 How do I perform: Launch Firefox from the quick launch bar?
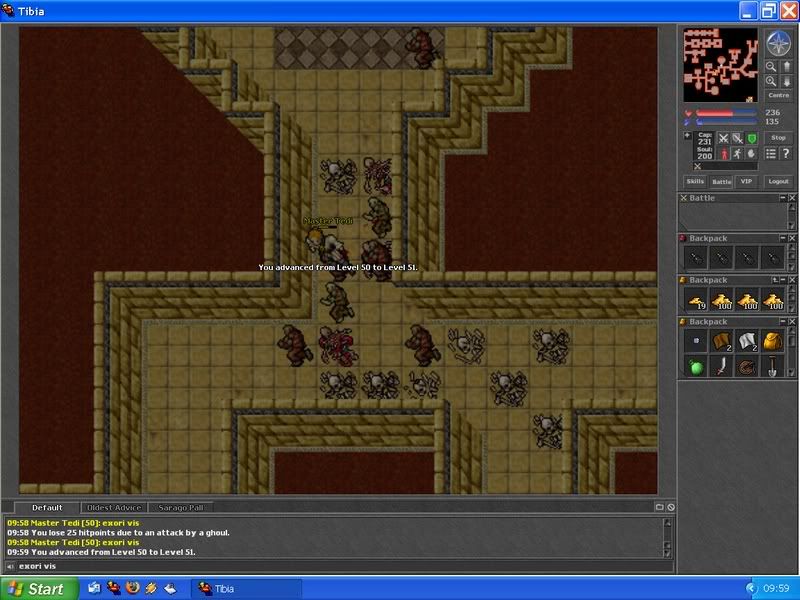(x=132, y=588)
